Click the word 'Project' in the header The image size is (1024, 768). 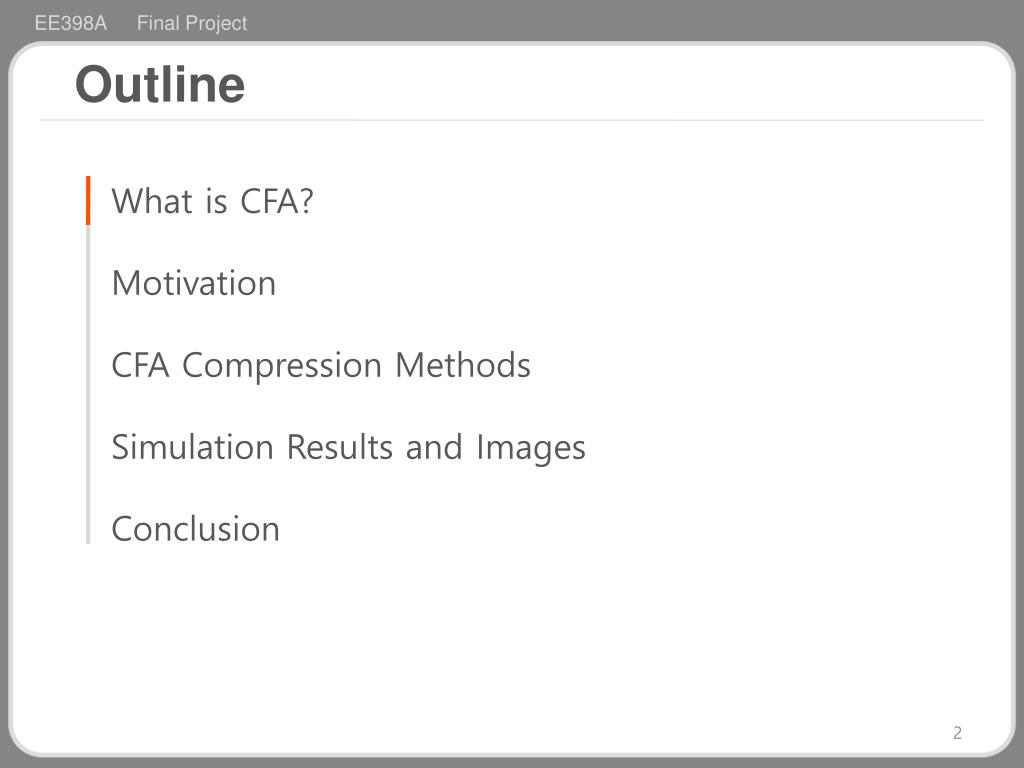(x=217, y=23)
